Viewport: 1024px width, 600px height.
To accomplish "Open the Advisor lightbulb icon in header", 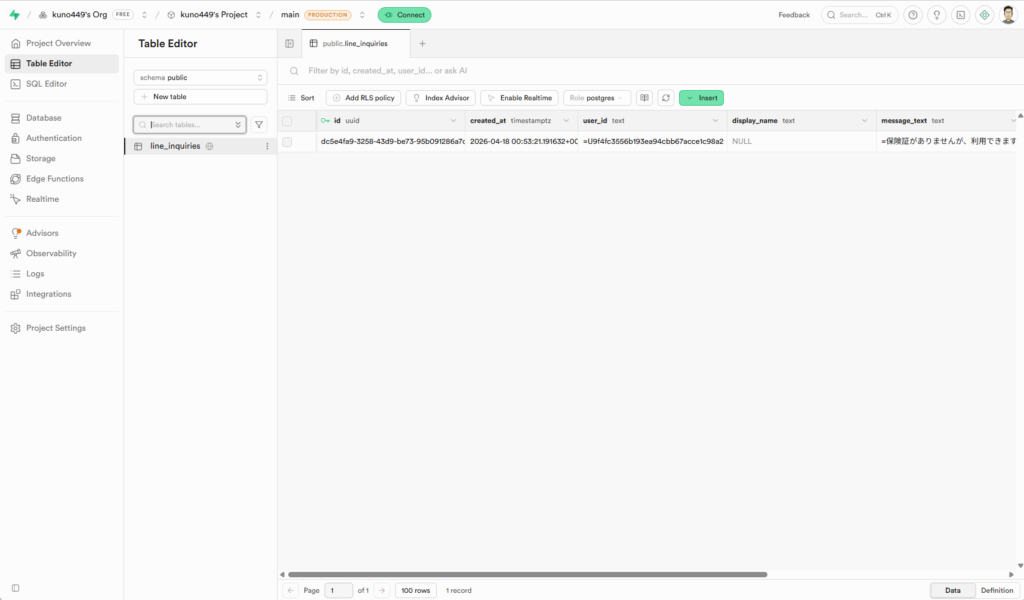I will pyautogui.click(x=936, y=15).
